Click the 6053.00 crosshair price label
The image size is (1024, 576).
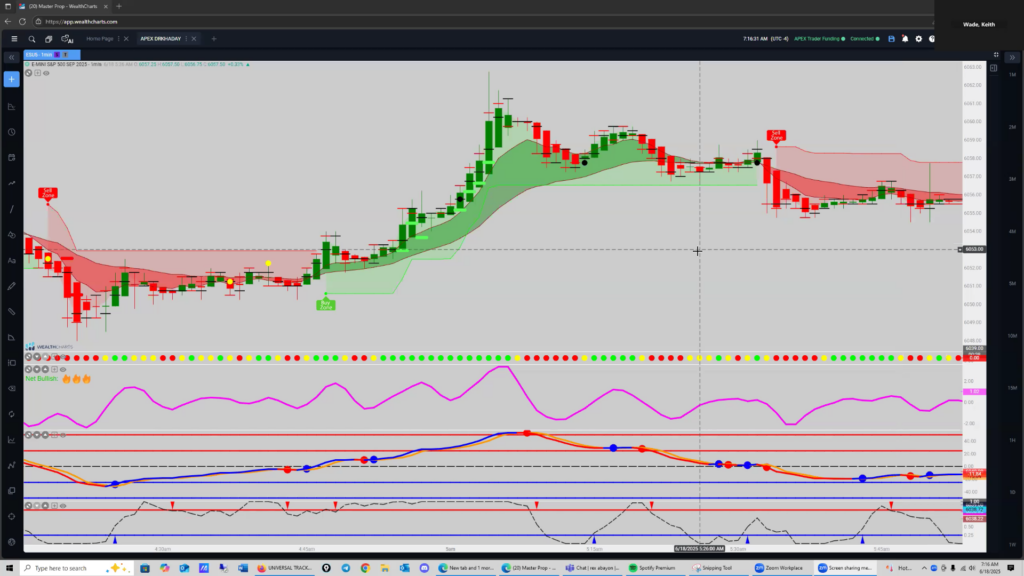[974, 249]
